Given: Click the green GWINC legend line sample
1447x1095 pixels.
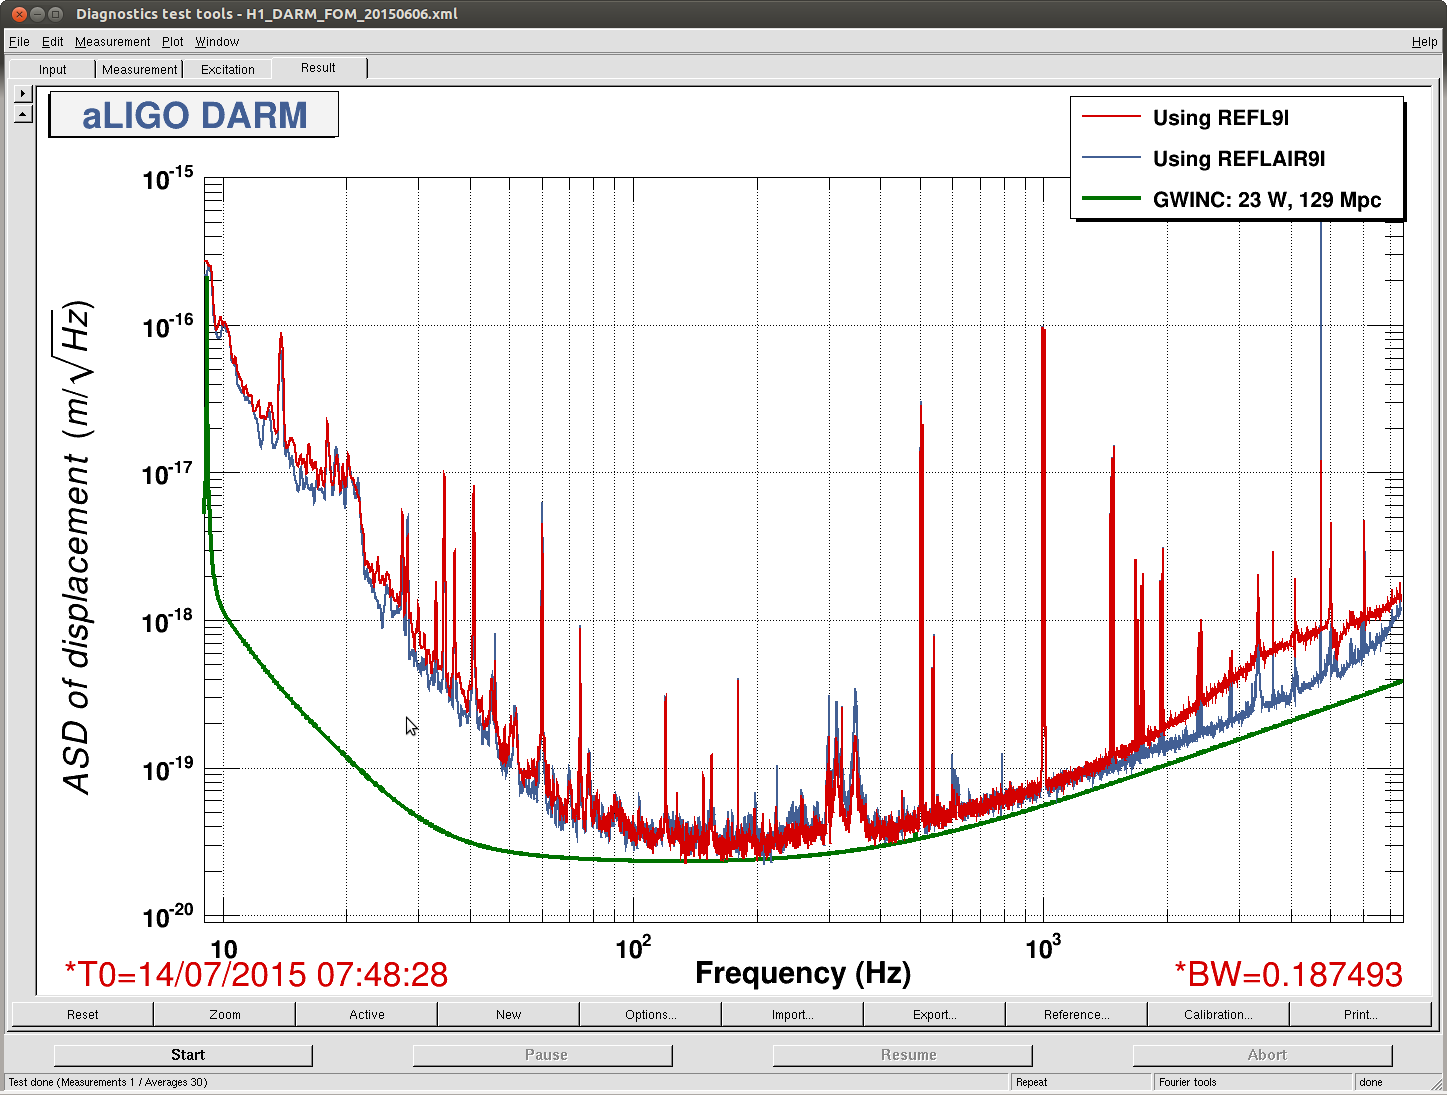Looking at the screenshot, I should tap(1111, 198).
